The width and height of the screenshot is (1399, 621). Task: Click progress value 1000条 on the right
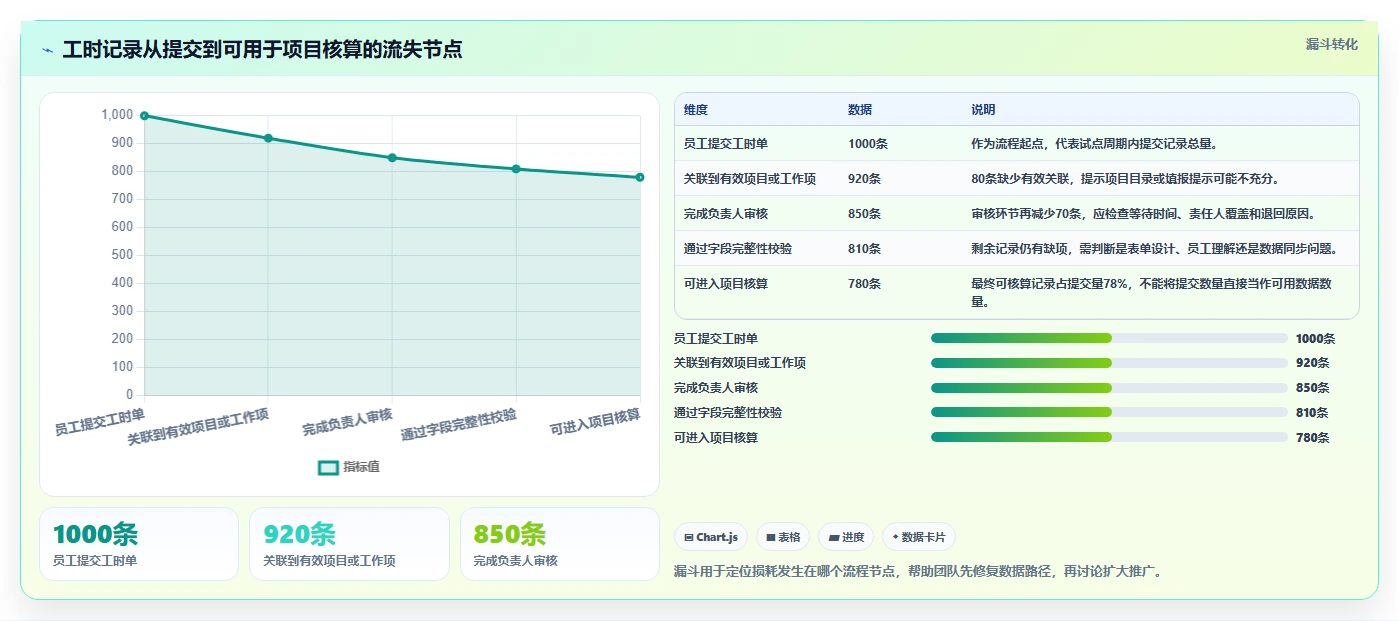tap(1315, 339)
